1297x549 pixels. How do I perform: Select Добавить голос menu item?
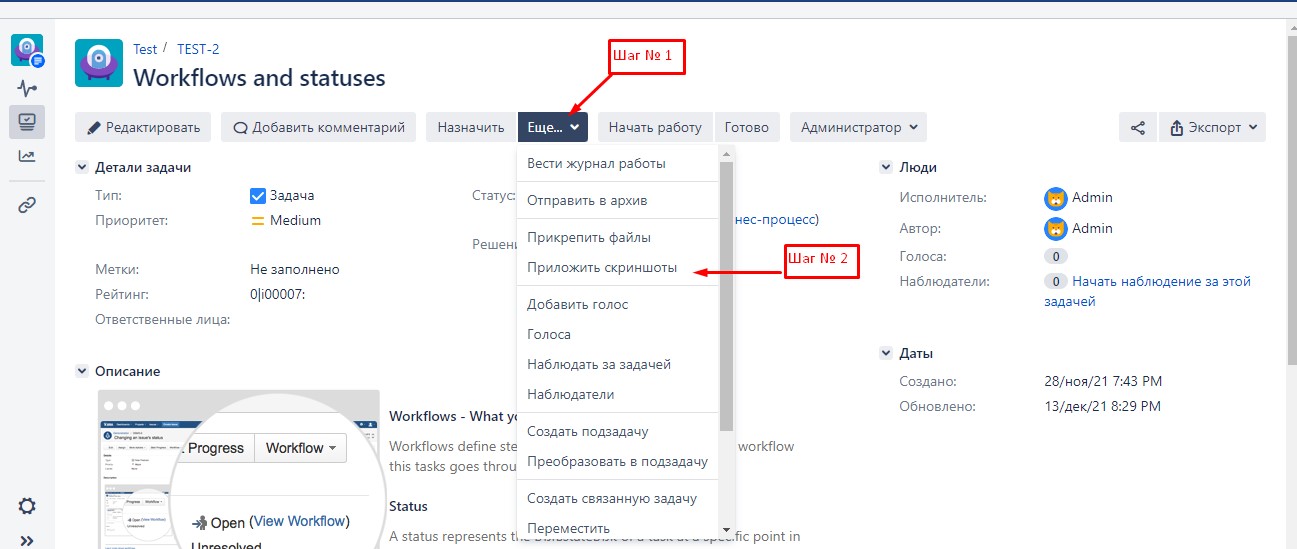[x=618, y=305]
